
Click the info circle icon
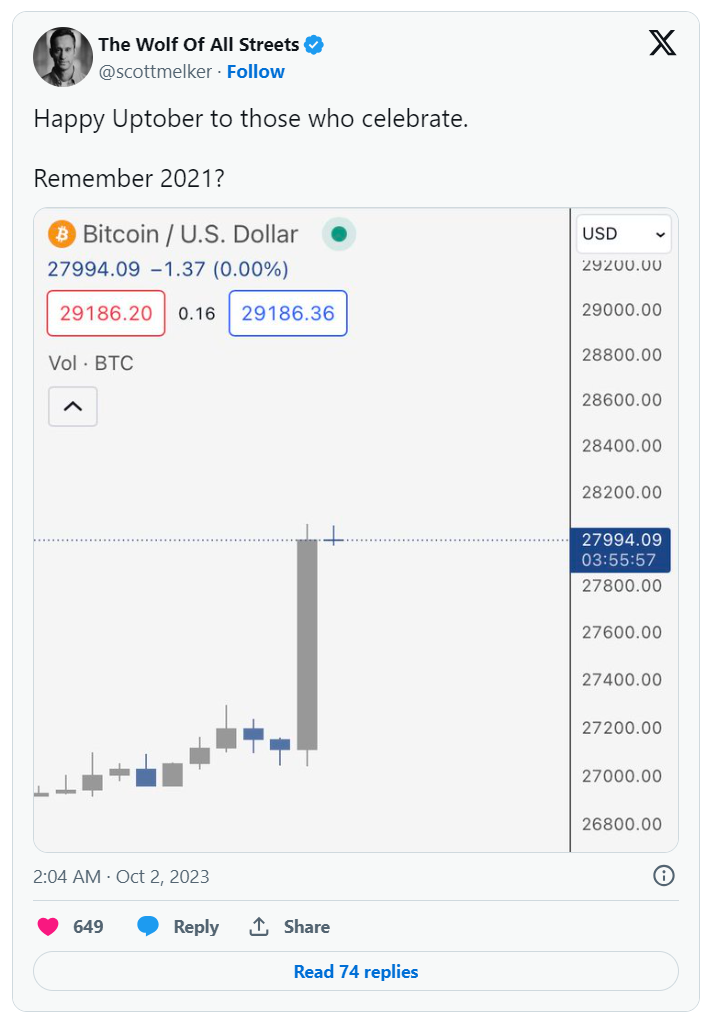coord(664,875)
